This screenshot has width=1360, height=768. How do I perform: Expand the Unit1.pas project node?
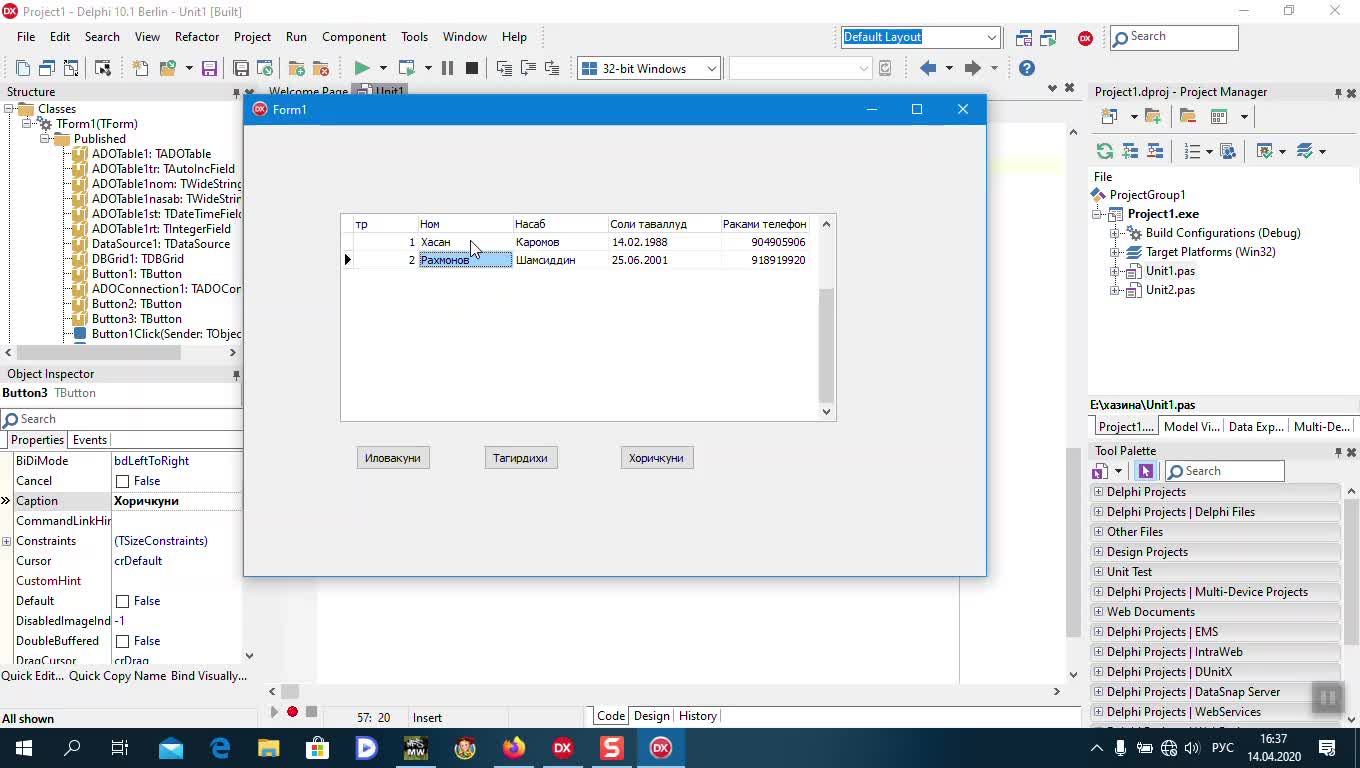coord(1115,271)
